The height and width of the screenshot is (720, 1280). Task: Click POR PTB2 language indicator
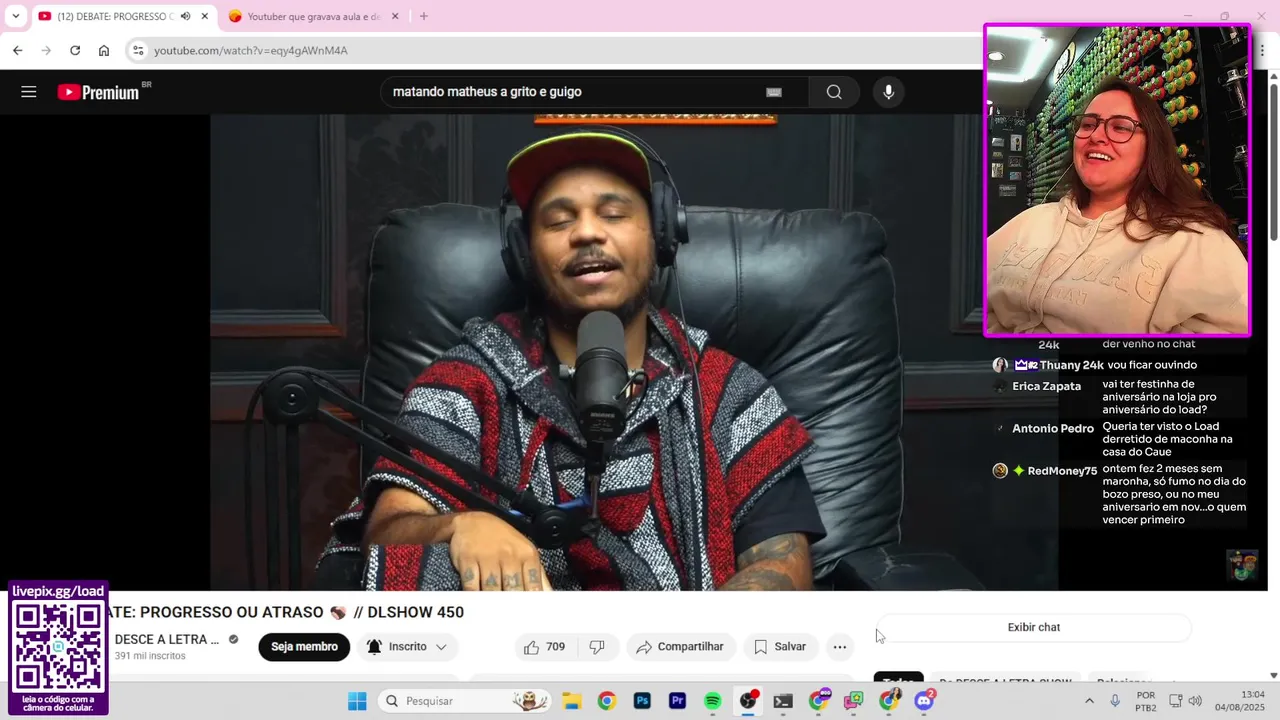(1146, 701)
